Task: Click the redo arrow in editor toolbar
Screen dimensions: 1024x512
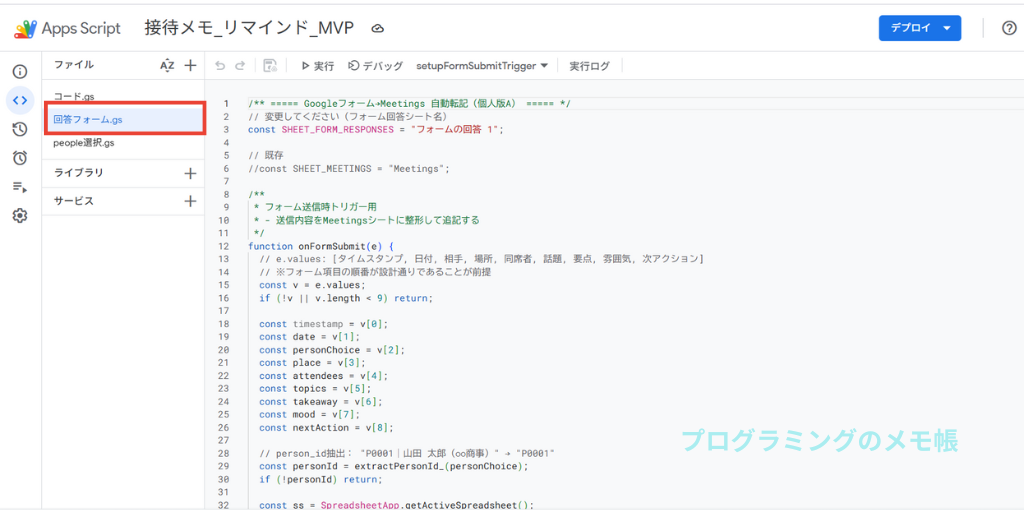Action: (x=240, y=66)
